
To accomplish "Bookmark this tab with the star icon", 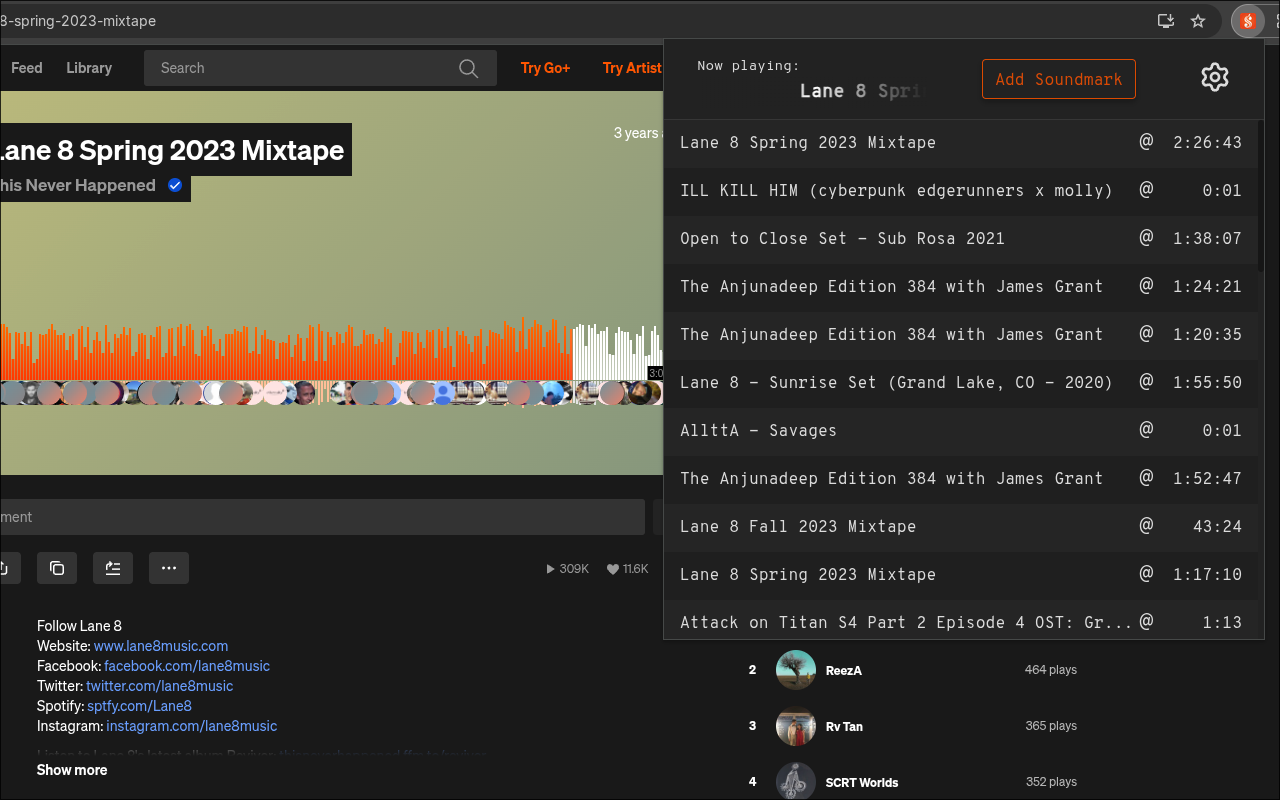I will [x=1198, y=21].
